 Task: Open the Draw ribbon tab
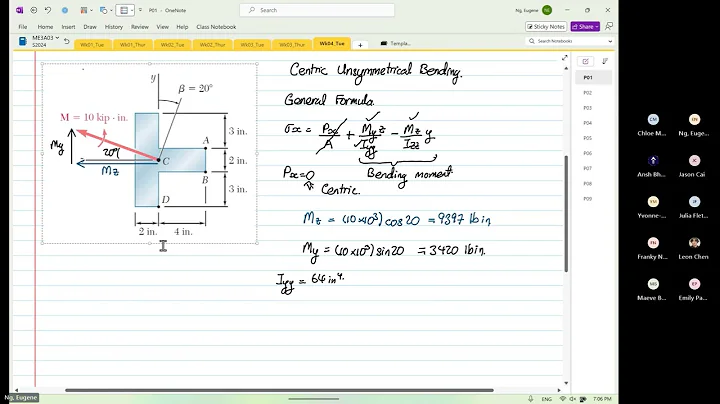pos(90,27)
